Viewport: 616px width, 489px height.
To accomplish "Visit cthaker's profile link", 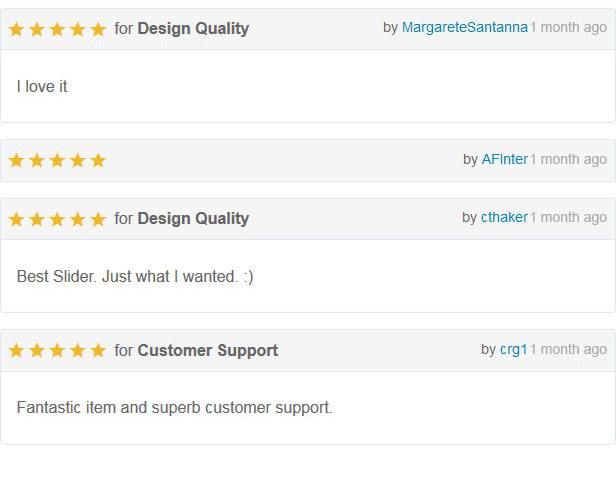I will click(504, 217).
